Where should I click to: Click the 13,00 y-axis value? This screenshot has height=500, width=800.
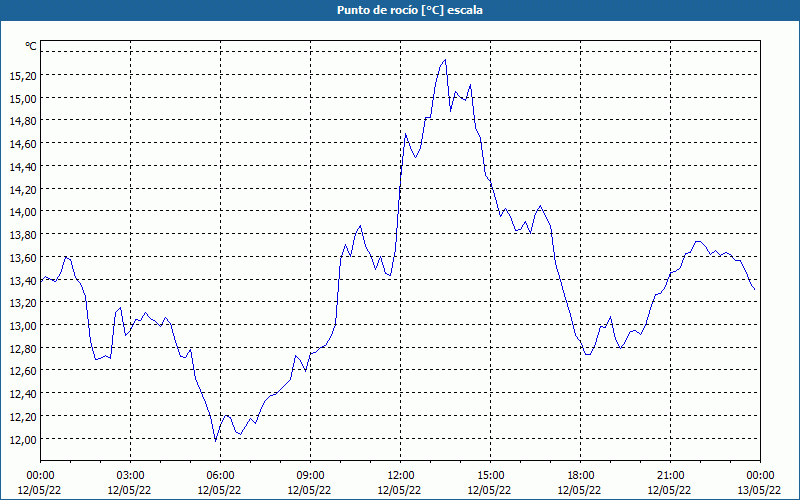tap(23, 326)
